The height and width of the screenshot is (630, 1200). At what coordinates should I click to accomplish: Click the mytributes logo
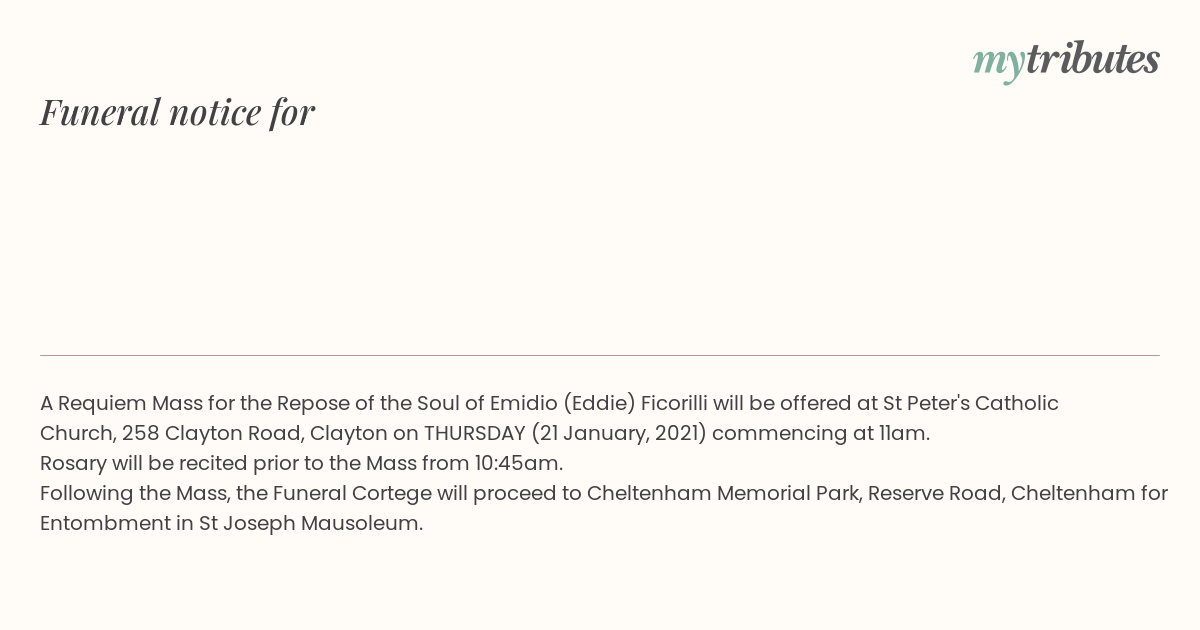click(x=1066, y=60)
